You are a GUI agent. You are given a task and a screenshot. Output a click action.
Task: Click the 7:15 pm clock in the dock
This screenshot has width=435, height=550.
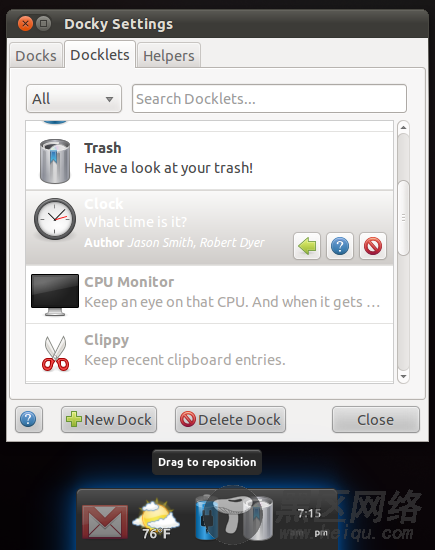309,523
